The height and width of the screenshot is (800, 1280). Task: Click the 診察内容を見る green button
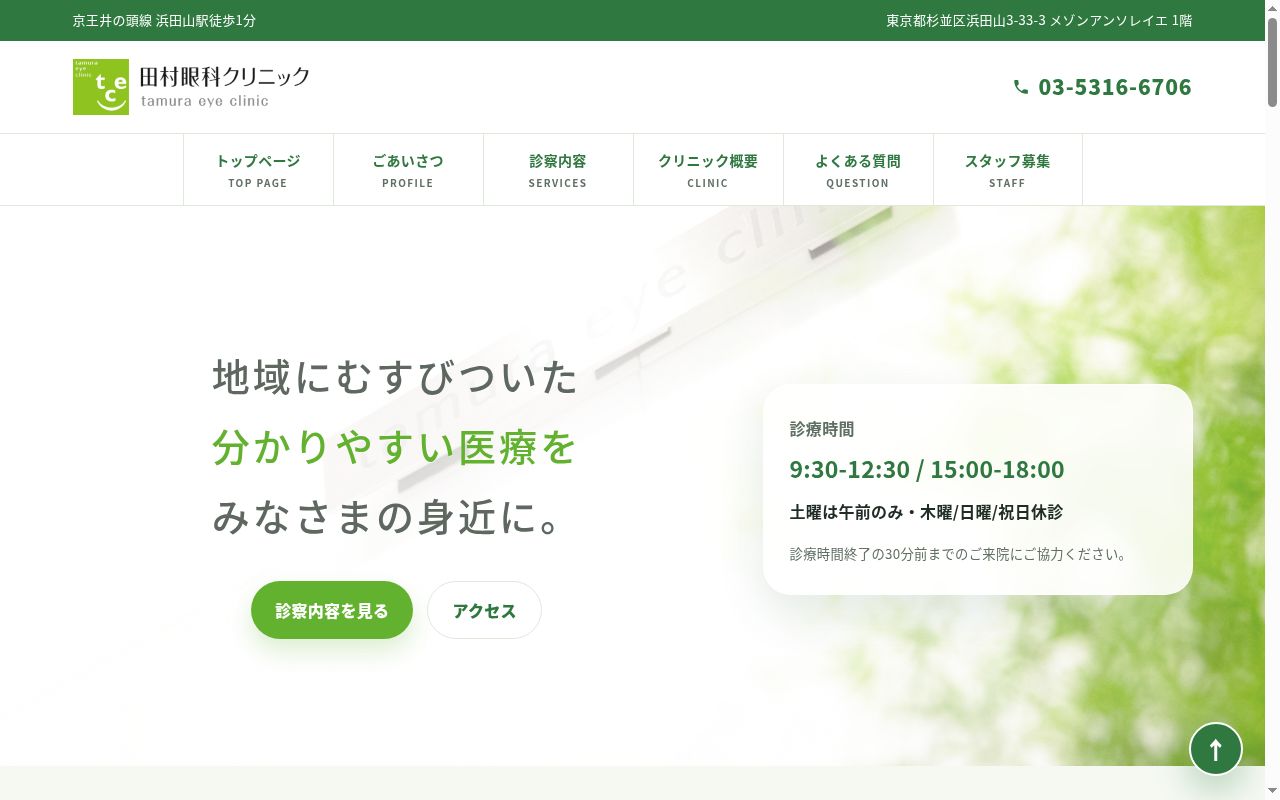332,610
